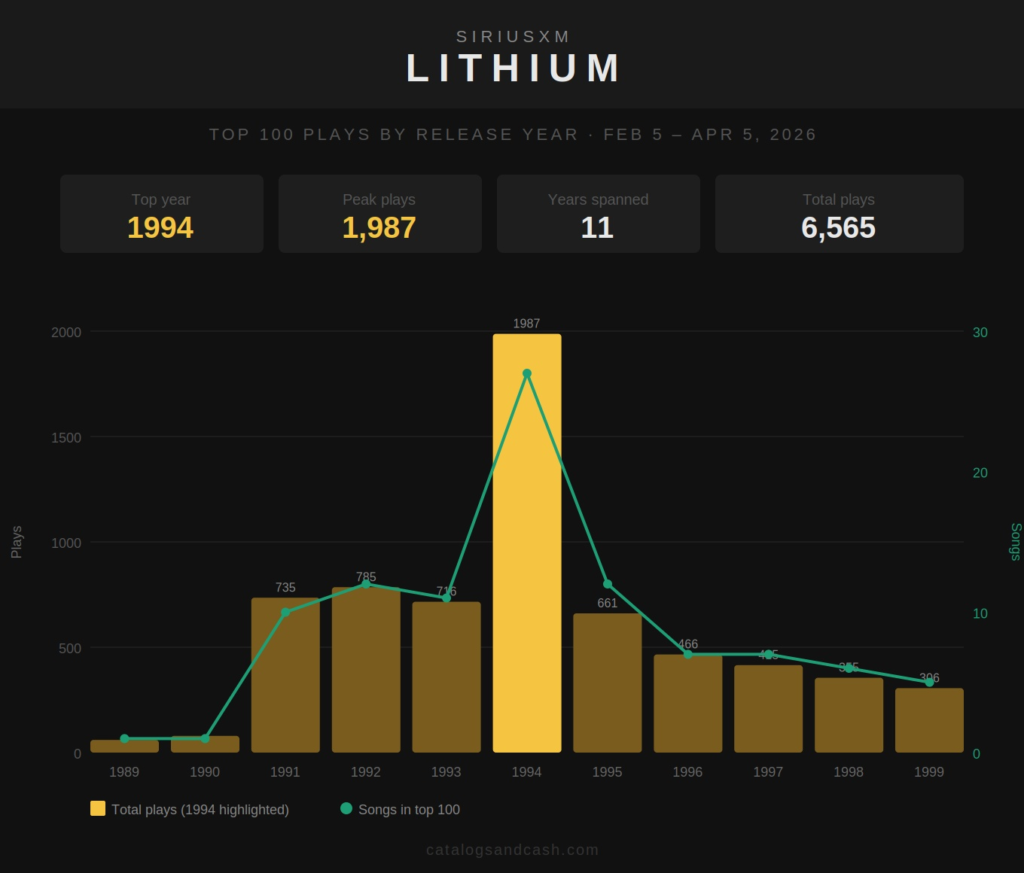The width and height of the screenshot is (1024, 873).
Task: Click the x-axis label 1994
Action: 526,772
